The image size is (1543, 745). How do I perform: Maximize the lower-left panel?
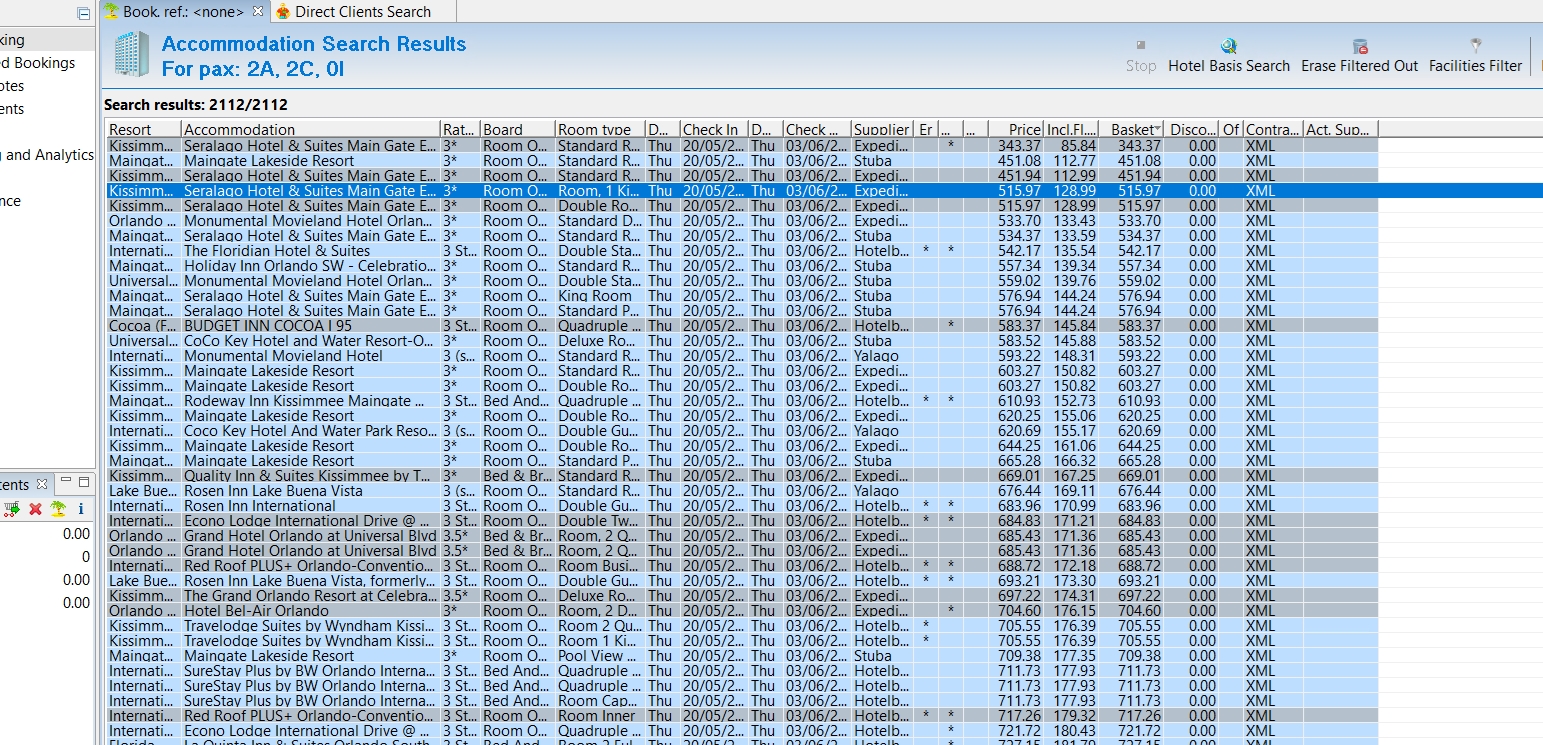pos(84,483)
